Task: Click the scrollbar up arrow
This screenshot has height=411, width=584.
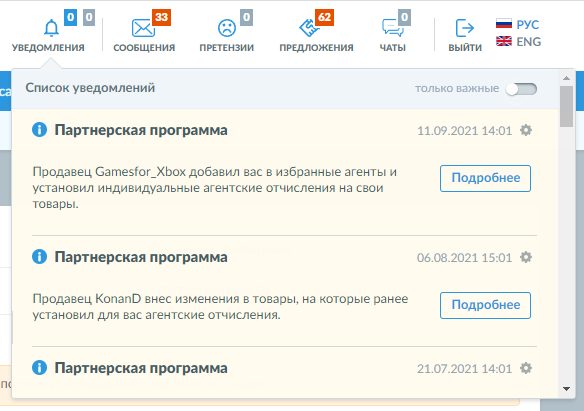Action: point(566,78)
